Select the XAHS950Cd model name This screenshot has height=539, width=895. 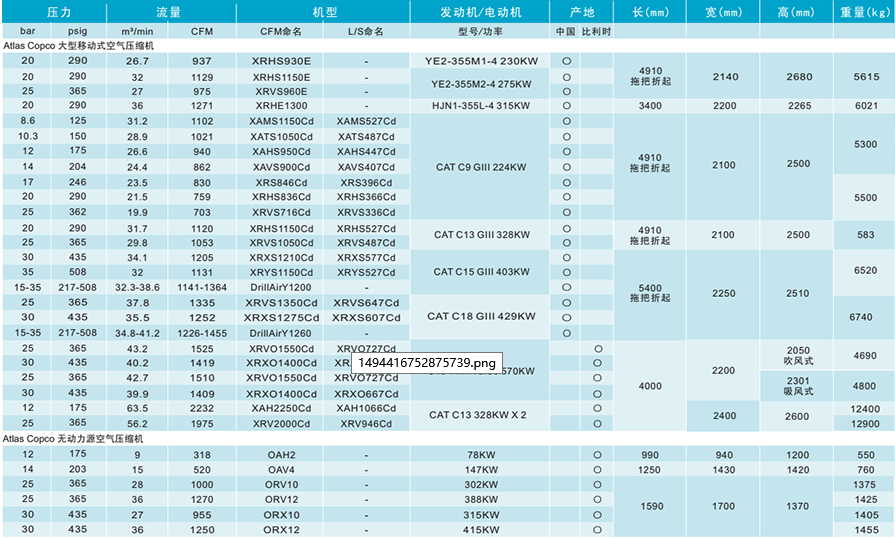click(x=281, y=151)
